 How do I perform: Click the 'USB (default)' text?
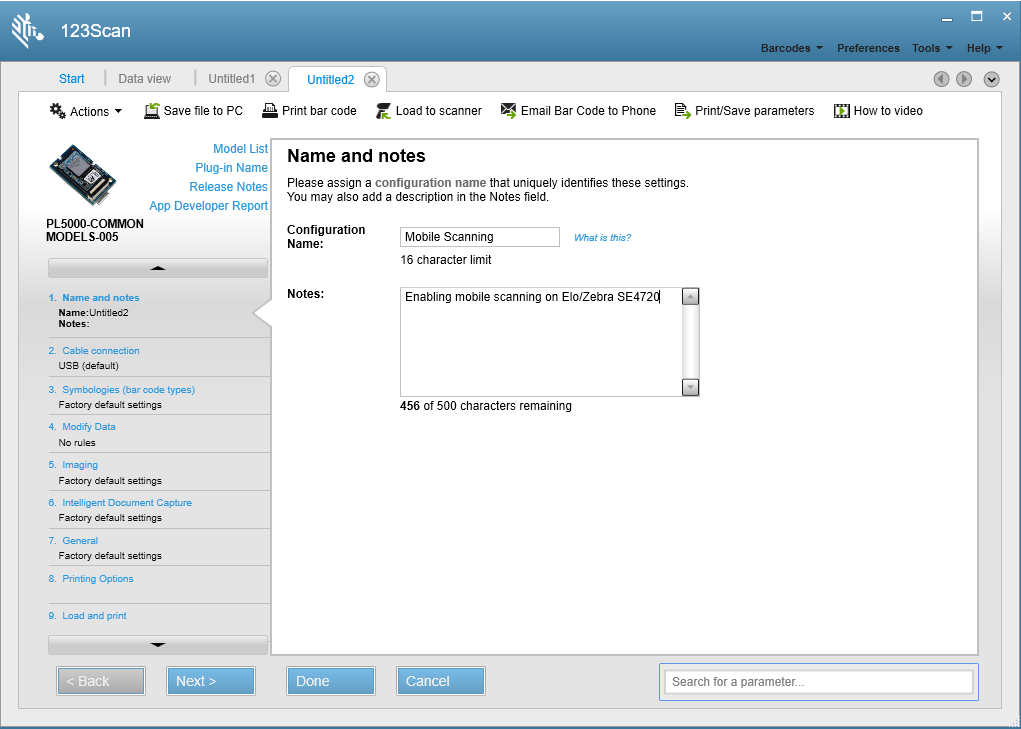pos(89,366)
